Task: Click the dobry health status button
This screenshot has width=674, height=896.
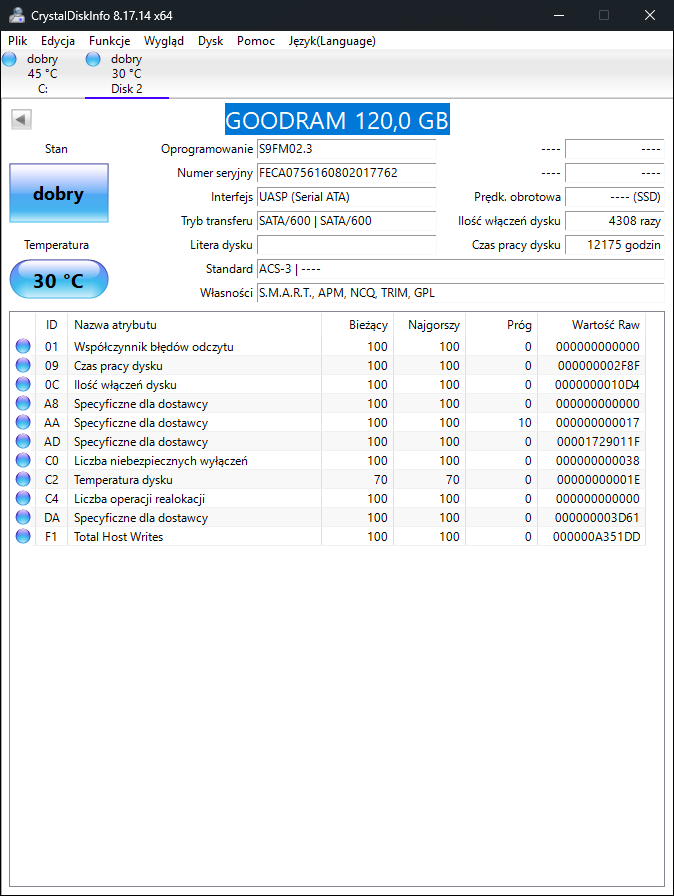Action: pyautogui.click(x=59, y=193)
